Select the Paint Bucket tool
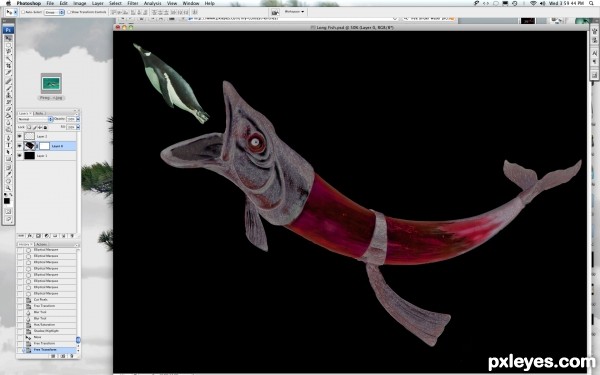Viewport: 600px width, 375px height. click(x=8, y=116)
